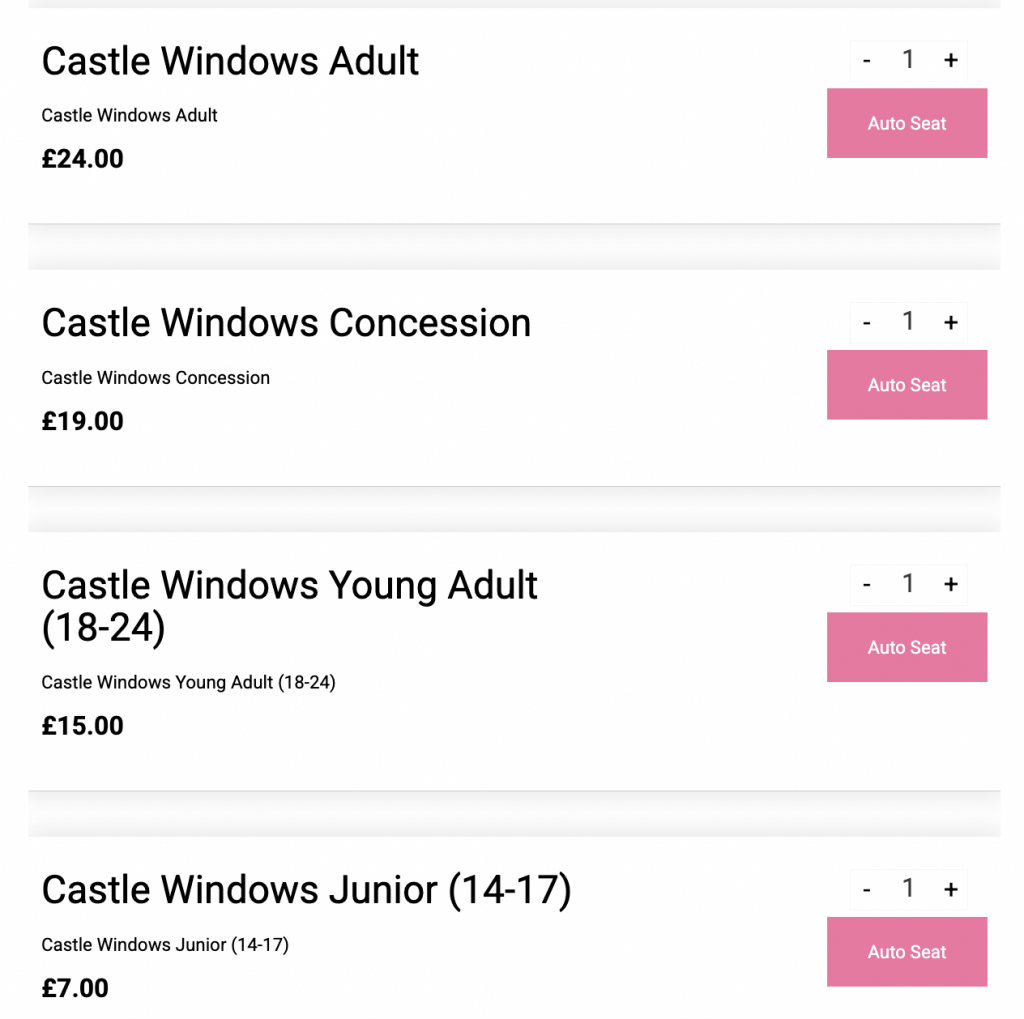The width and height of the screenshot is (1024, 1019).
Task: Click the £7.00 Junior ticket price
Action: point(75,988)
